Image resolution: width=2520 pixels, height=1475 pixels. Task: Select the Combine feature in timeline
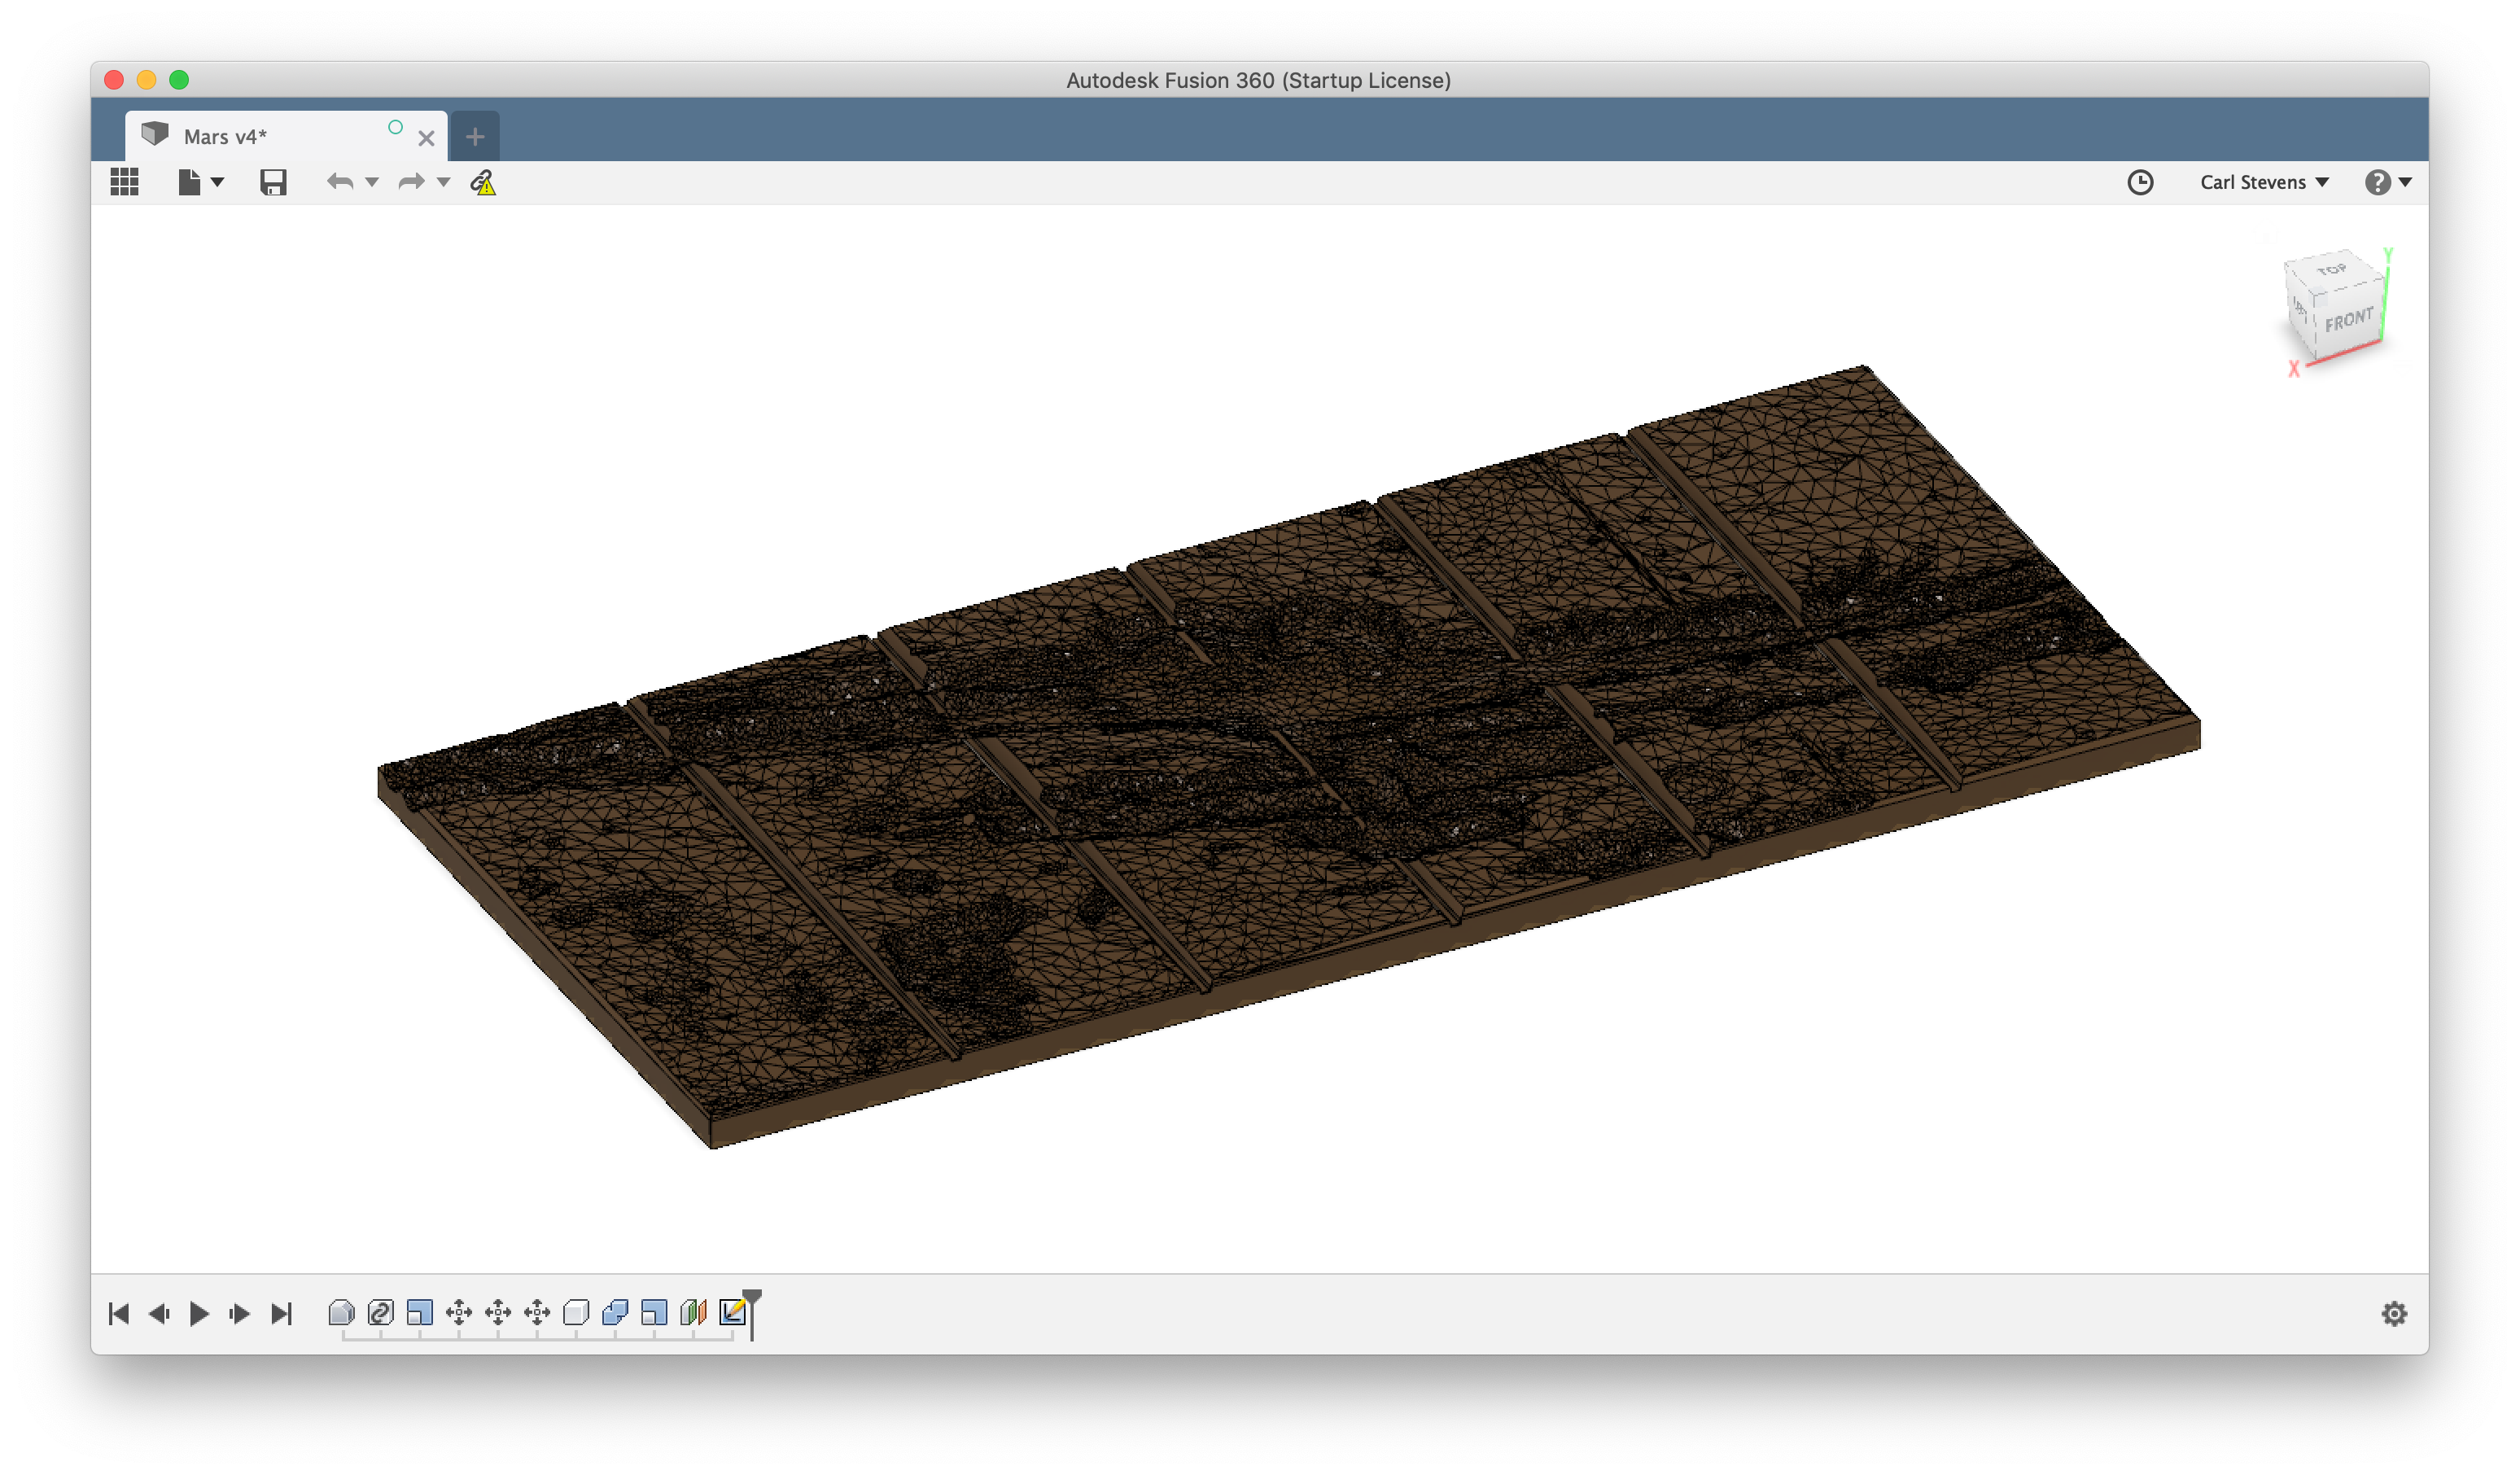pos(615,1312)
